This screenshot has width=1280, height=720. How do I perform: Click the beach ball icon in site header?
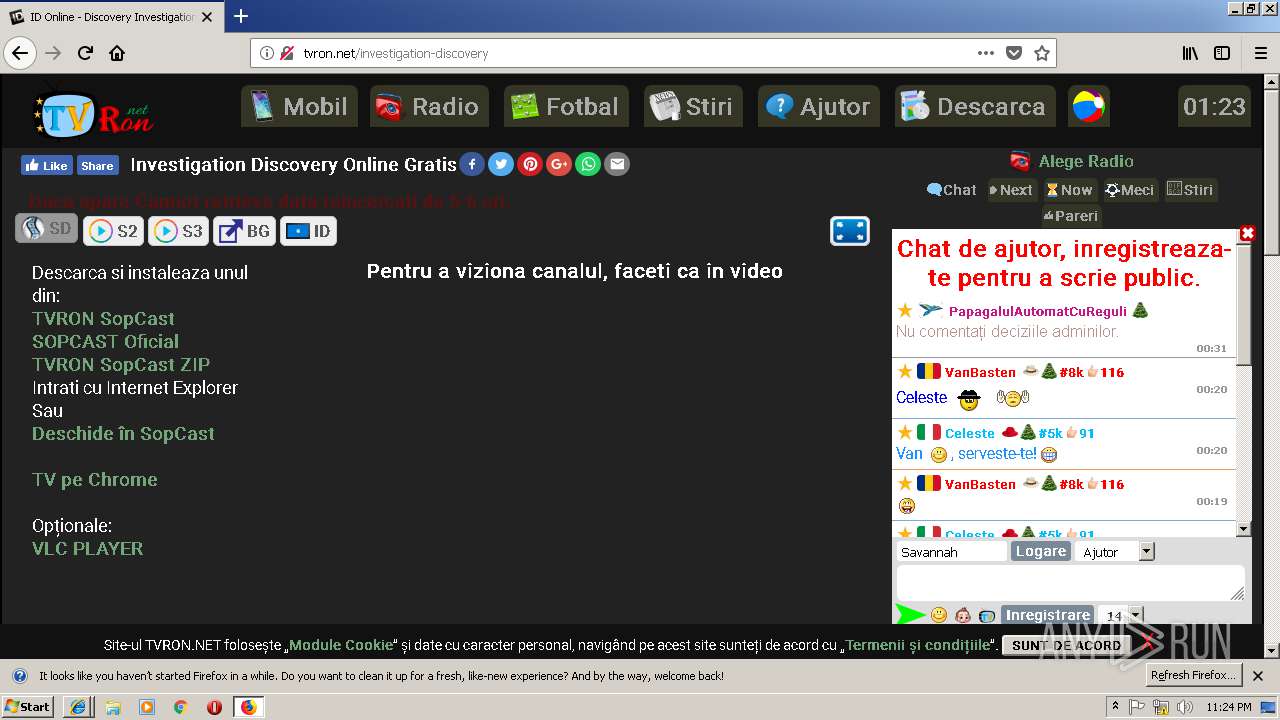(1088, 106)
